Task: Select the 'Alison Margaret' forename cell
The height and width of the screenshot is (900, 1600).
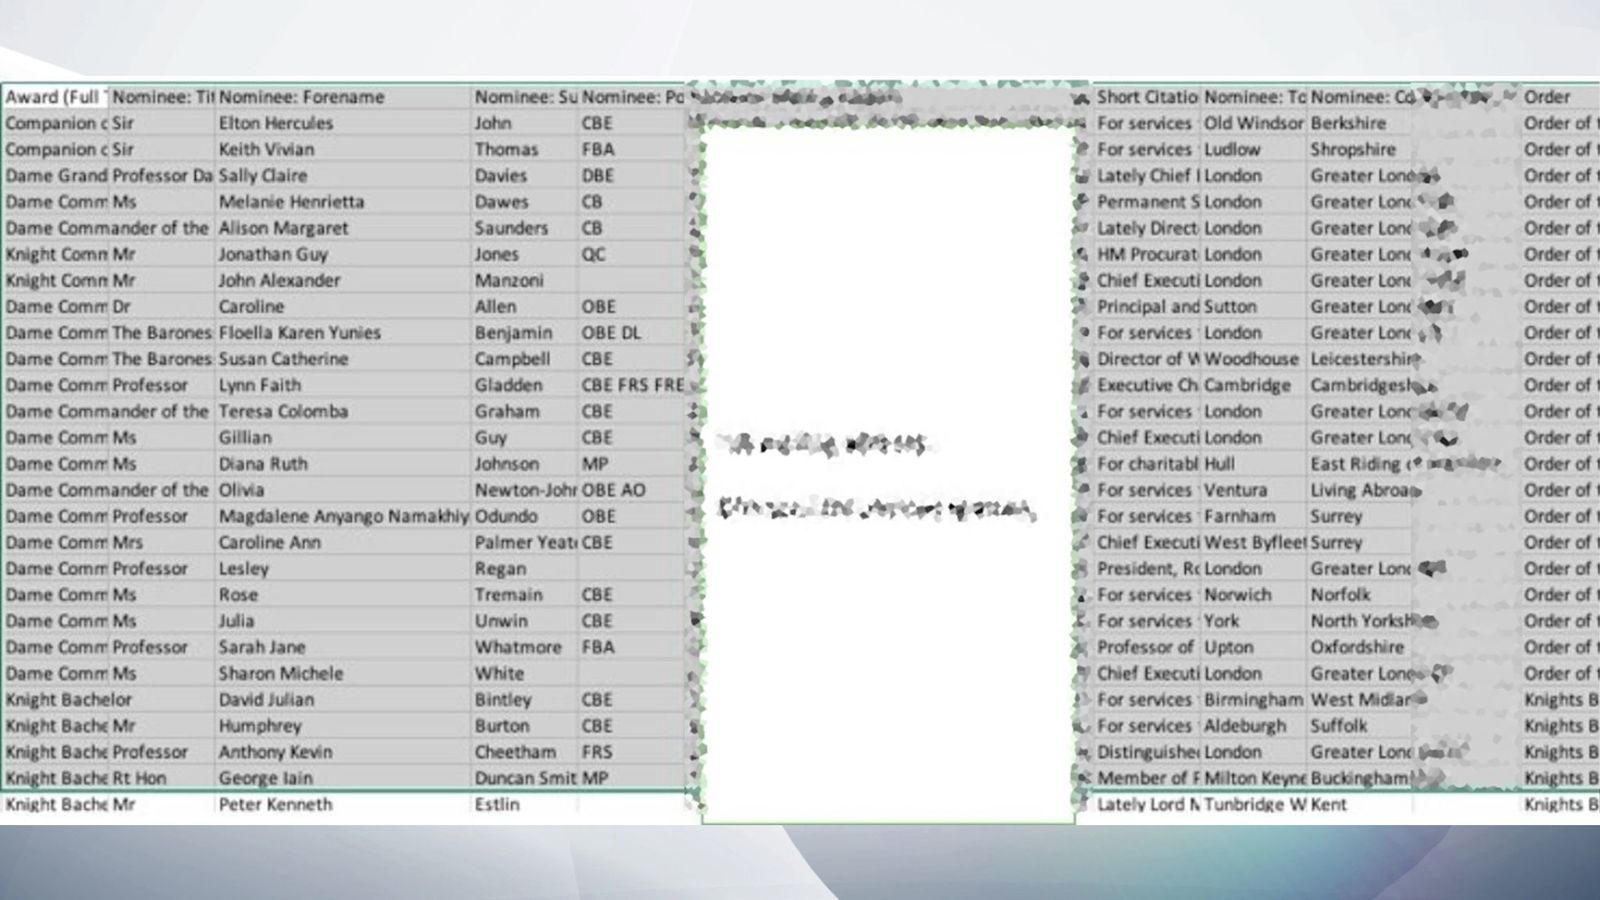Action: tap(343, 228)
